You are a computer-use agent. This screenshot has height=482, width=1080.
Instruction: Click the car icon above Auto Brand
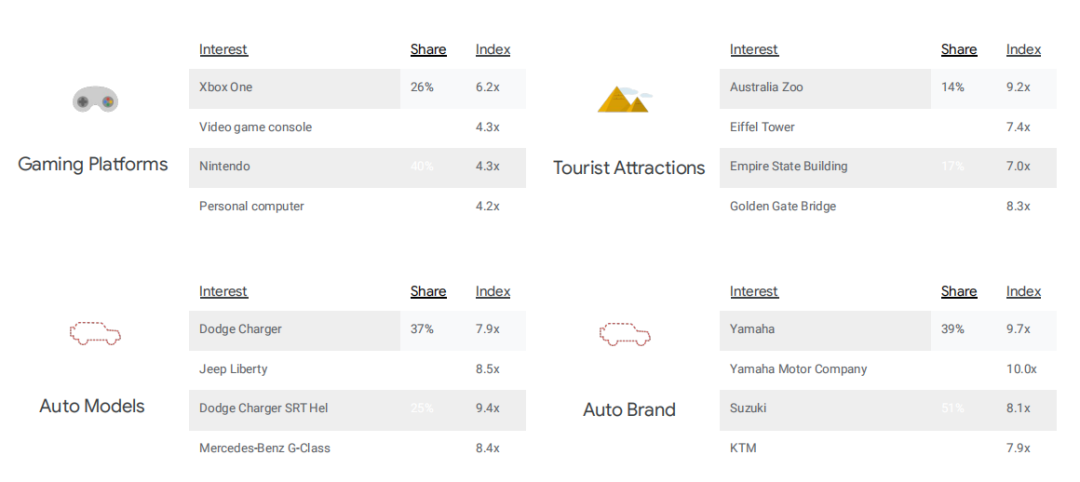[625, 333]
